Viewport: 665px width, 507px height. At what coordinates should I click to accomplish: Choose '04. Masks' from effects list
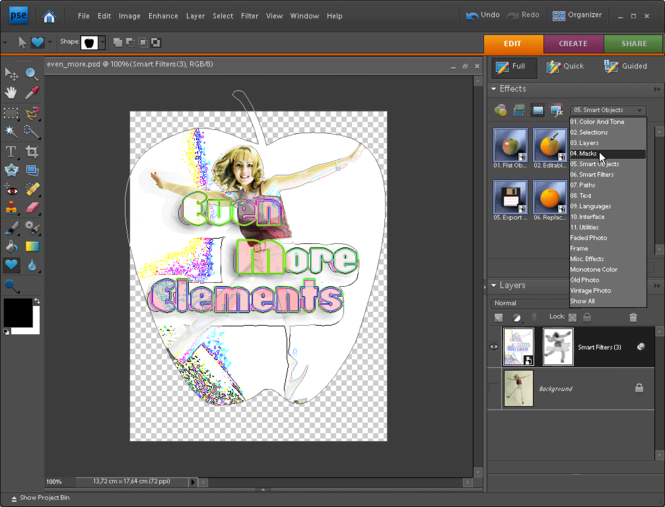[x=584, y=153]
